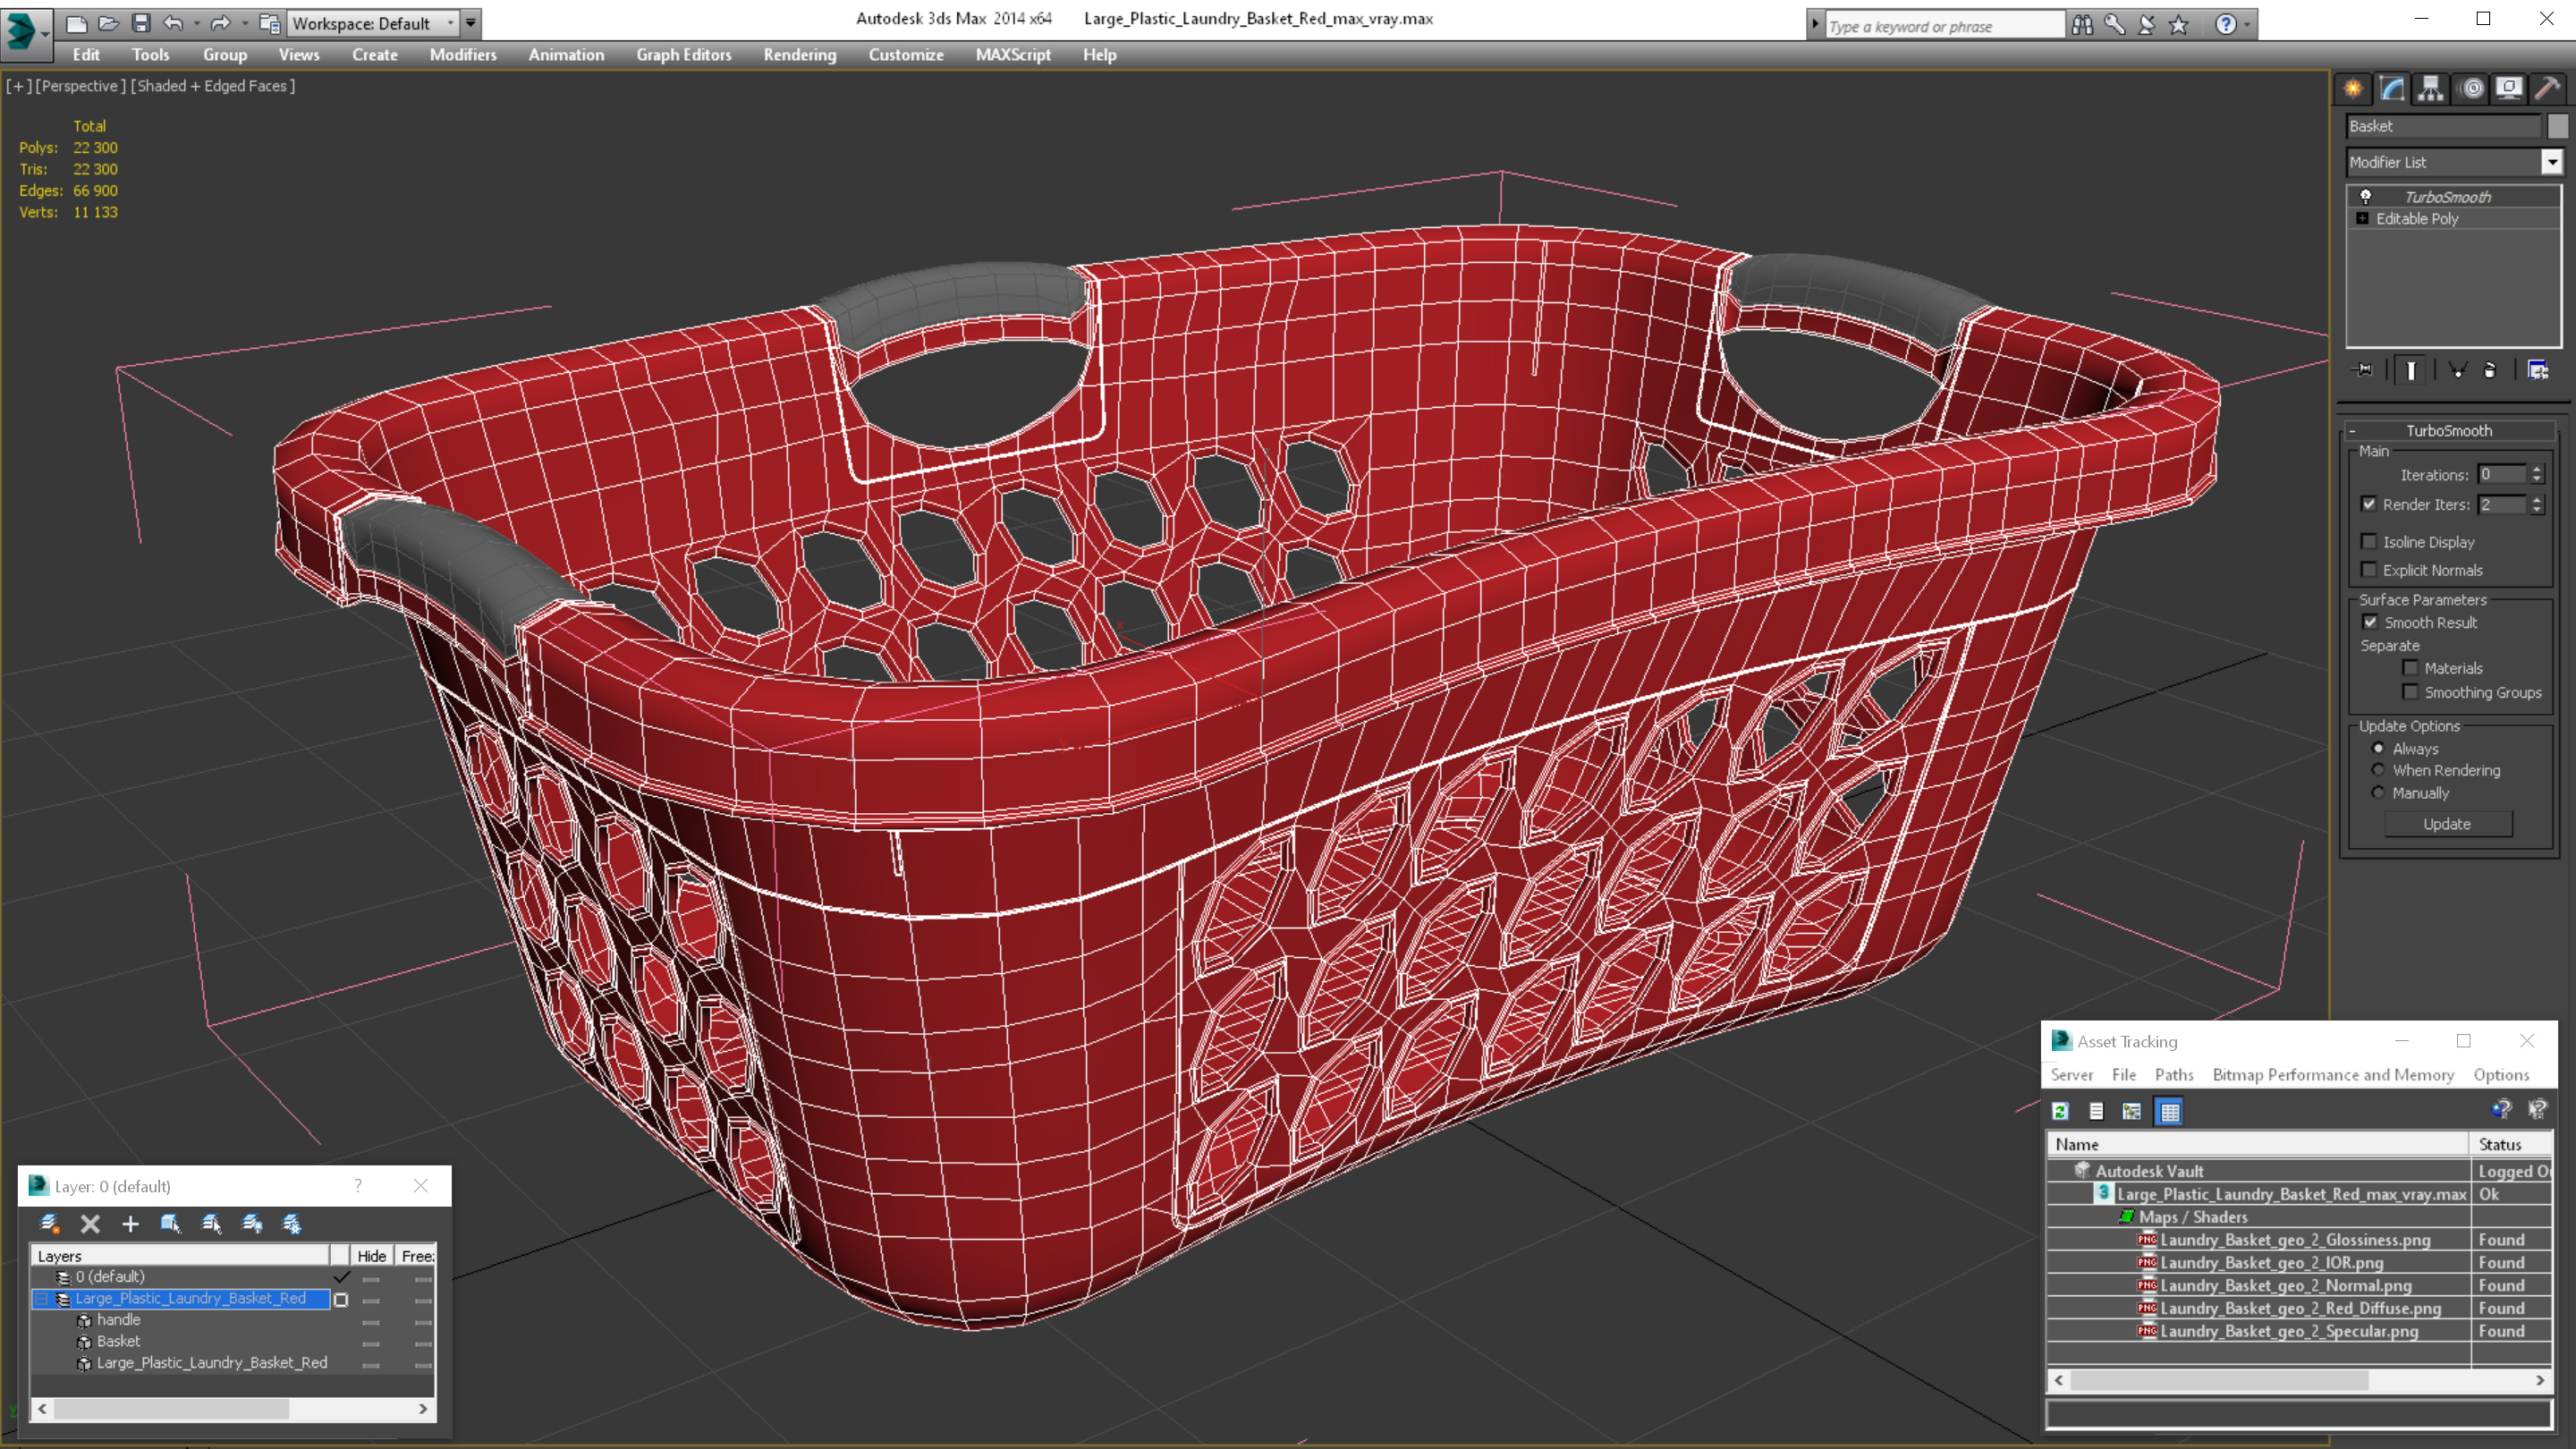
Task: Click Save File icon in title toolbar
Action: [141, 23]
